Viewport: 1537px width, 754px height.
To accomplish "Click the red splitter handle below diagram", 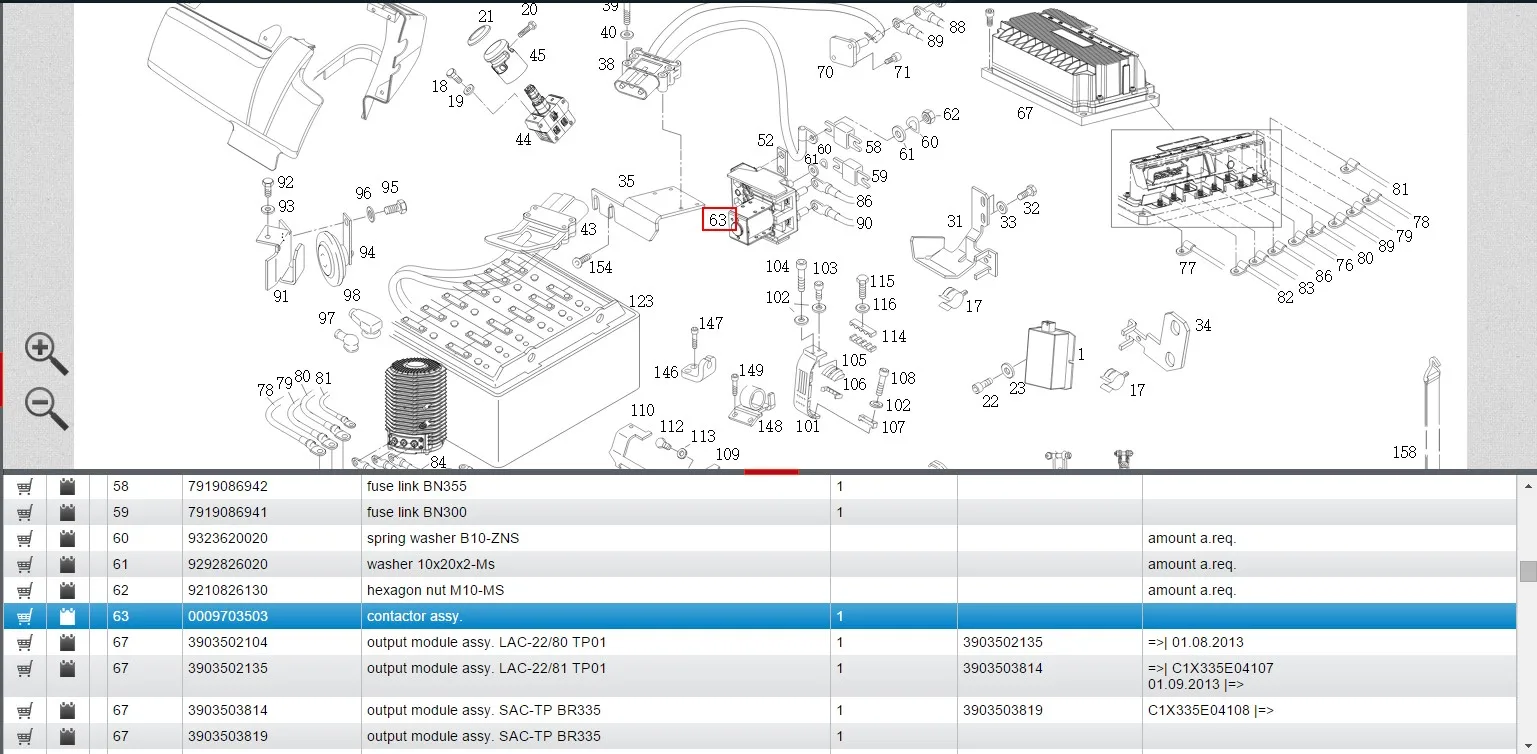I will coord(771,471).
